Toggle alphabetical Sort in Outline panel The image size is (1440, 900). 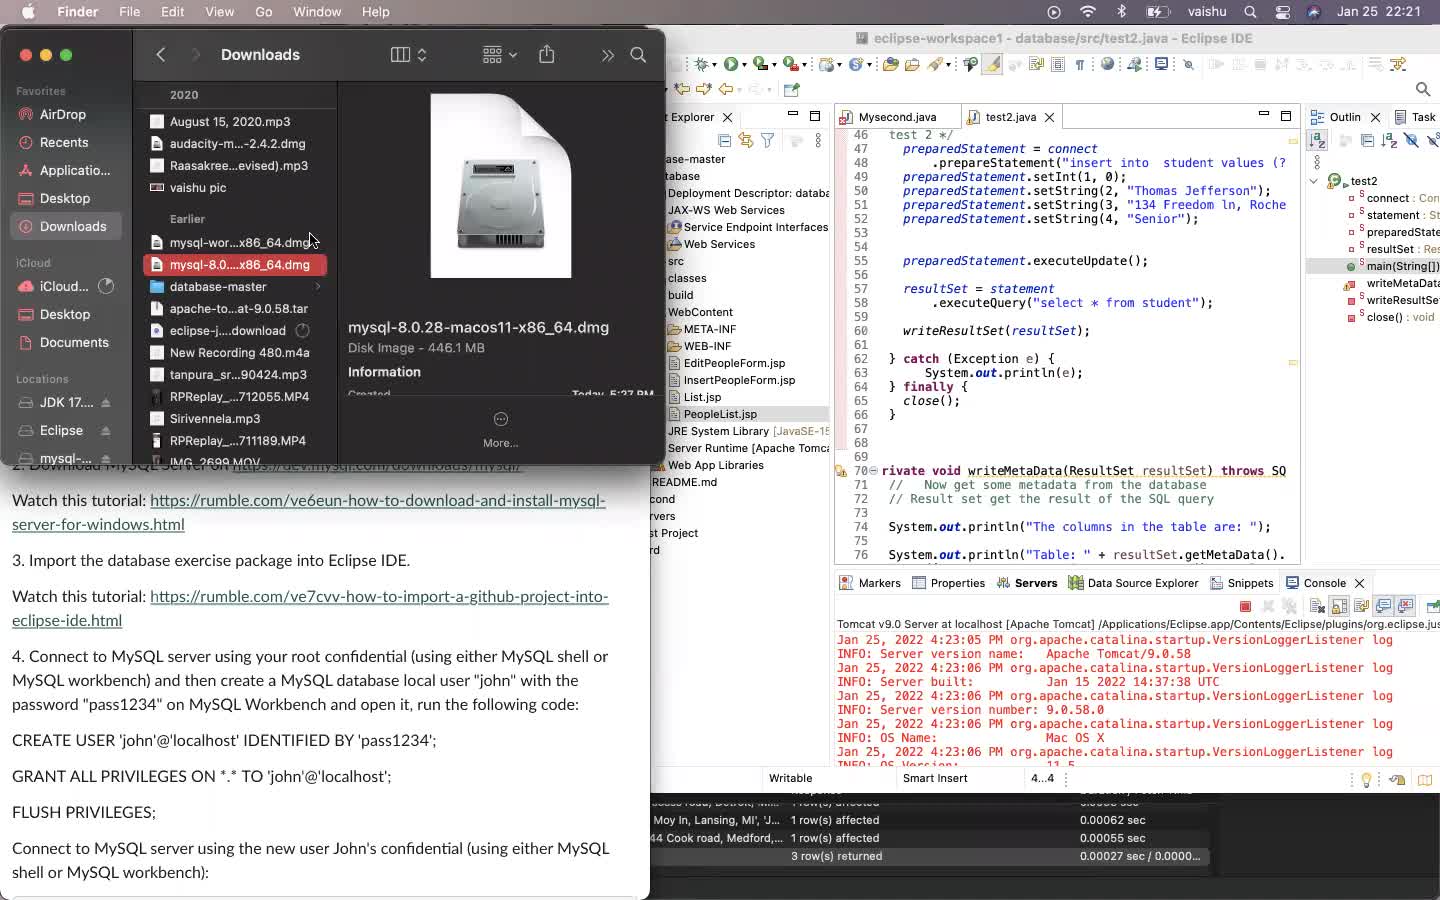[1389, 141]
